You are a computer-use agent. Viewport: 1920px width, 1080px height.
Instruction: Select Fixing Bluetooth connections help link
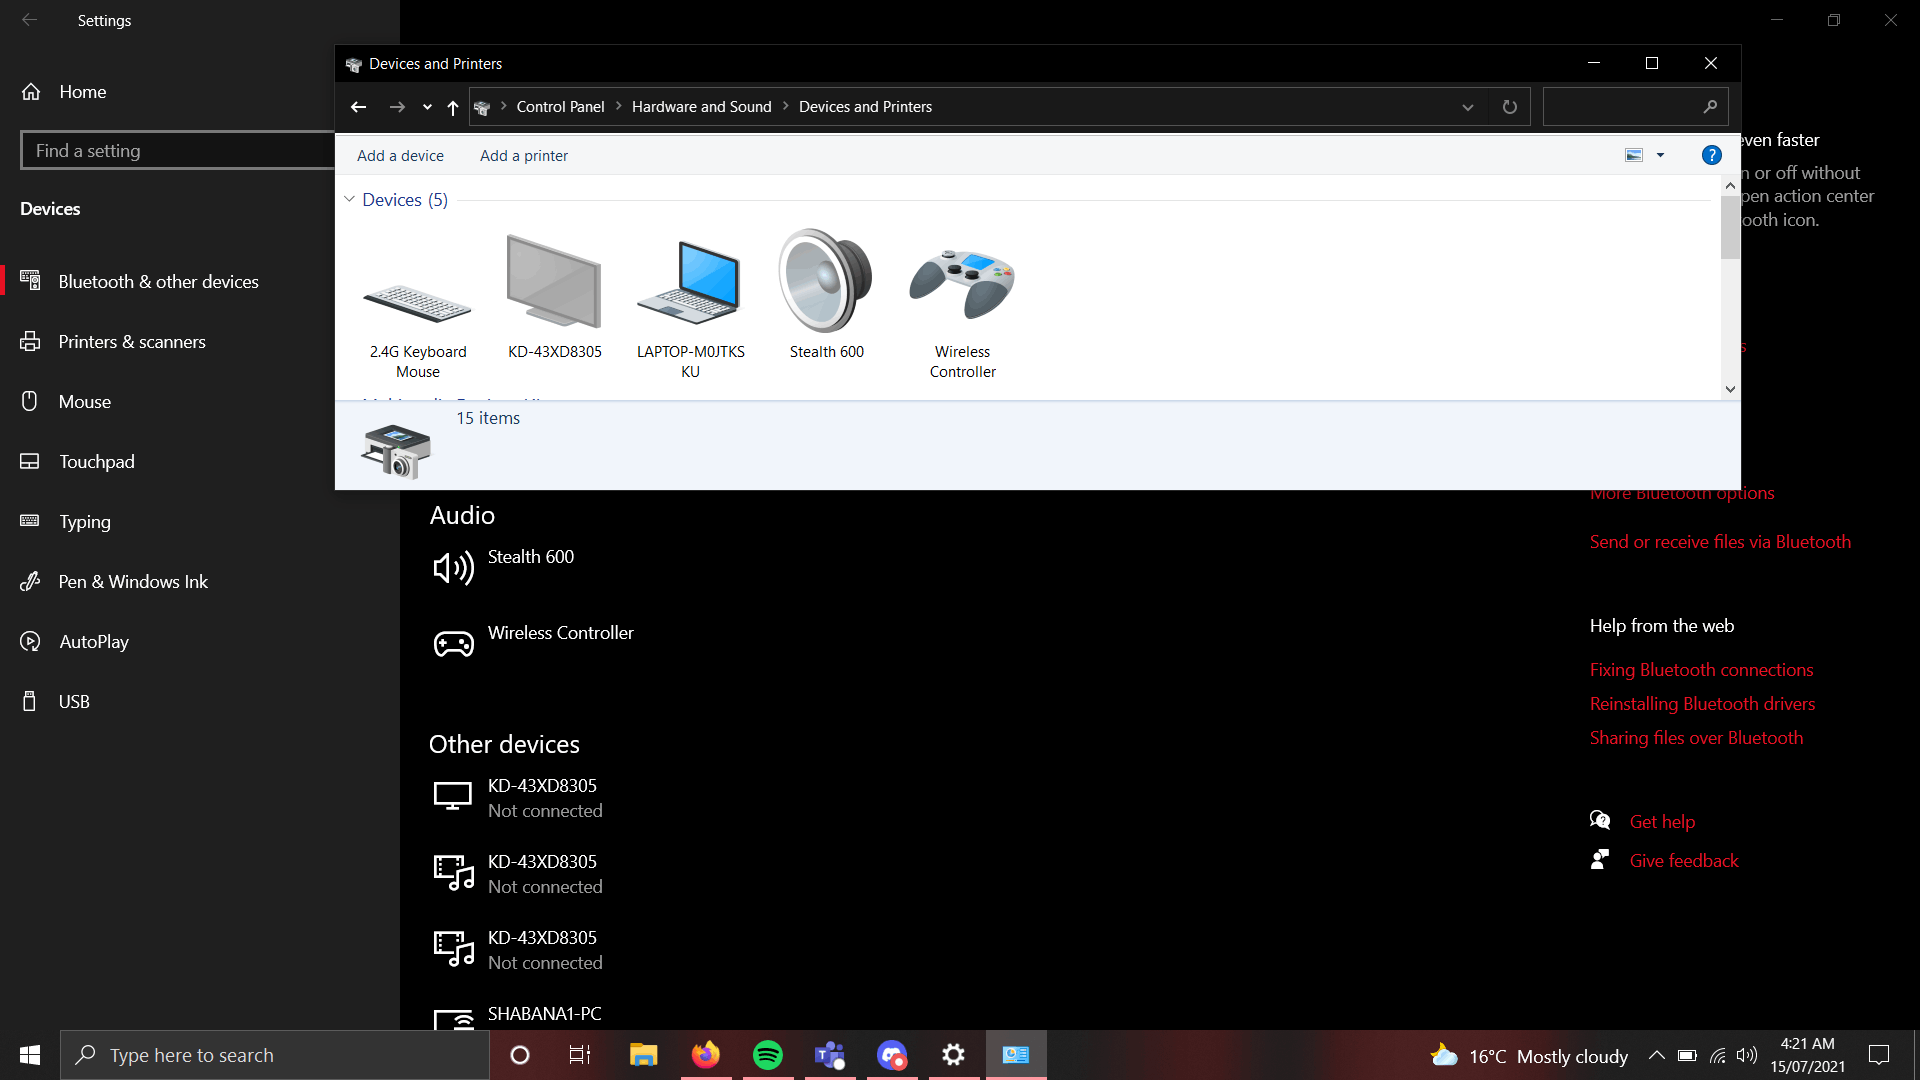(1701, 669)
